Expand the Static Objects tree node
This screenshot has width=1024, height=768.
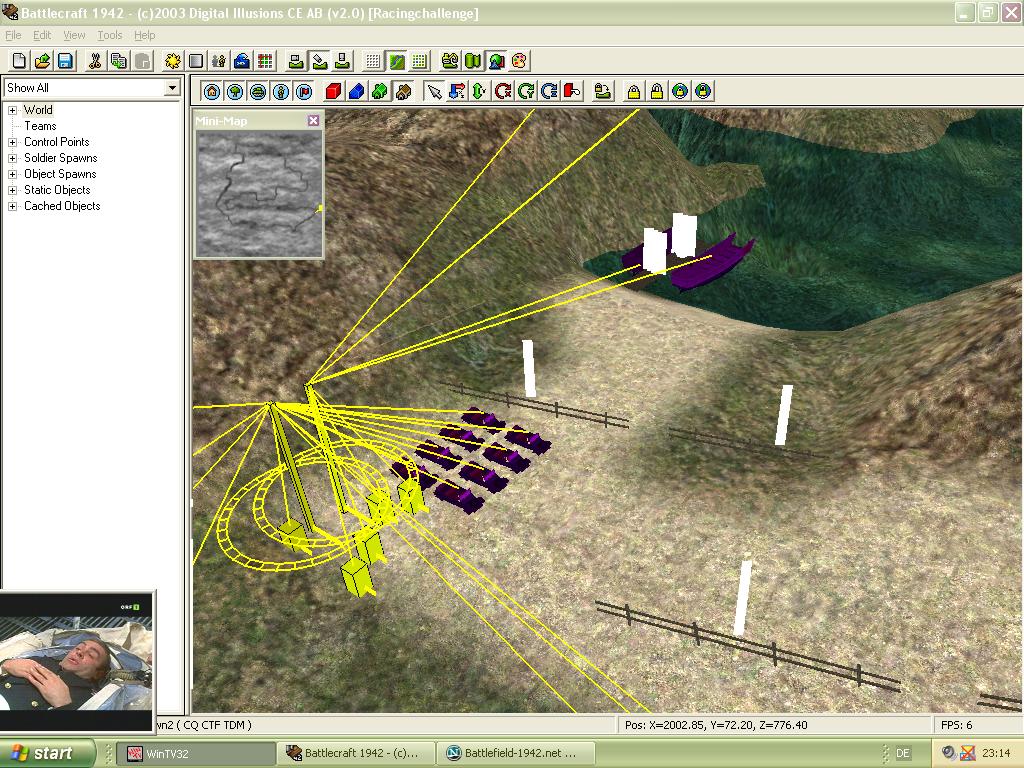pos(12,190)
